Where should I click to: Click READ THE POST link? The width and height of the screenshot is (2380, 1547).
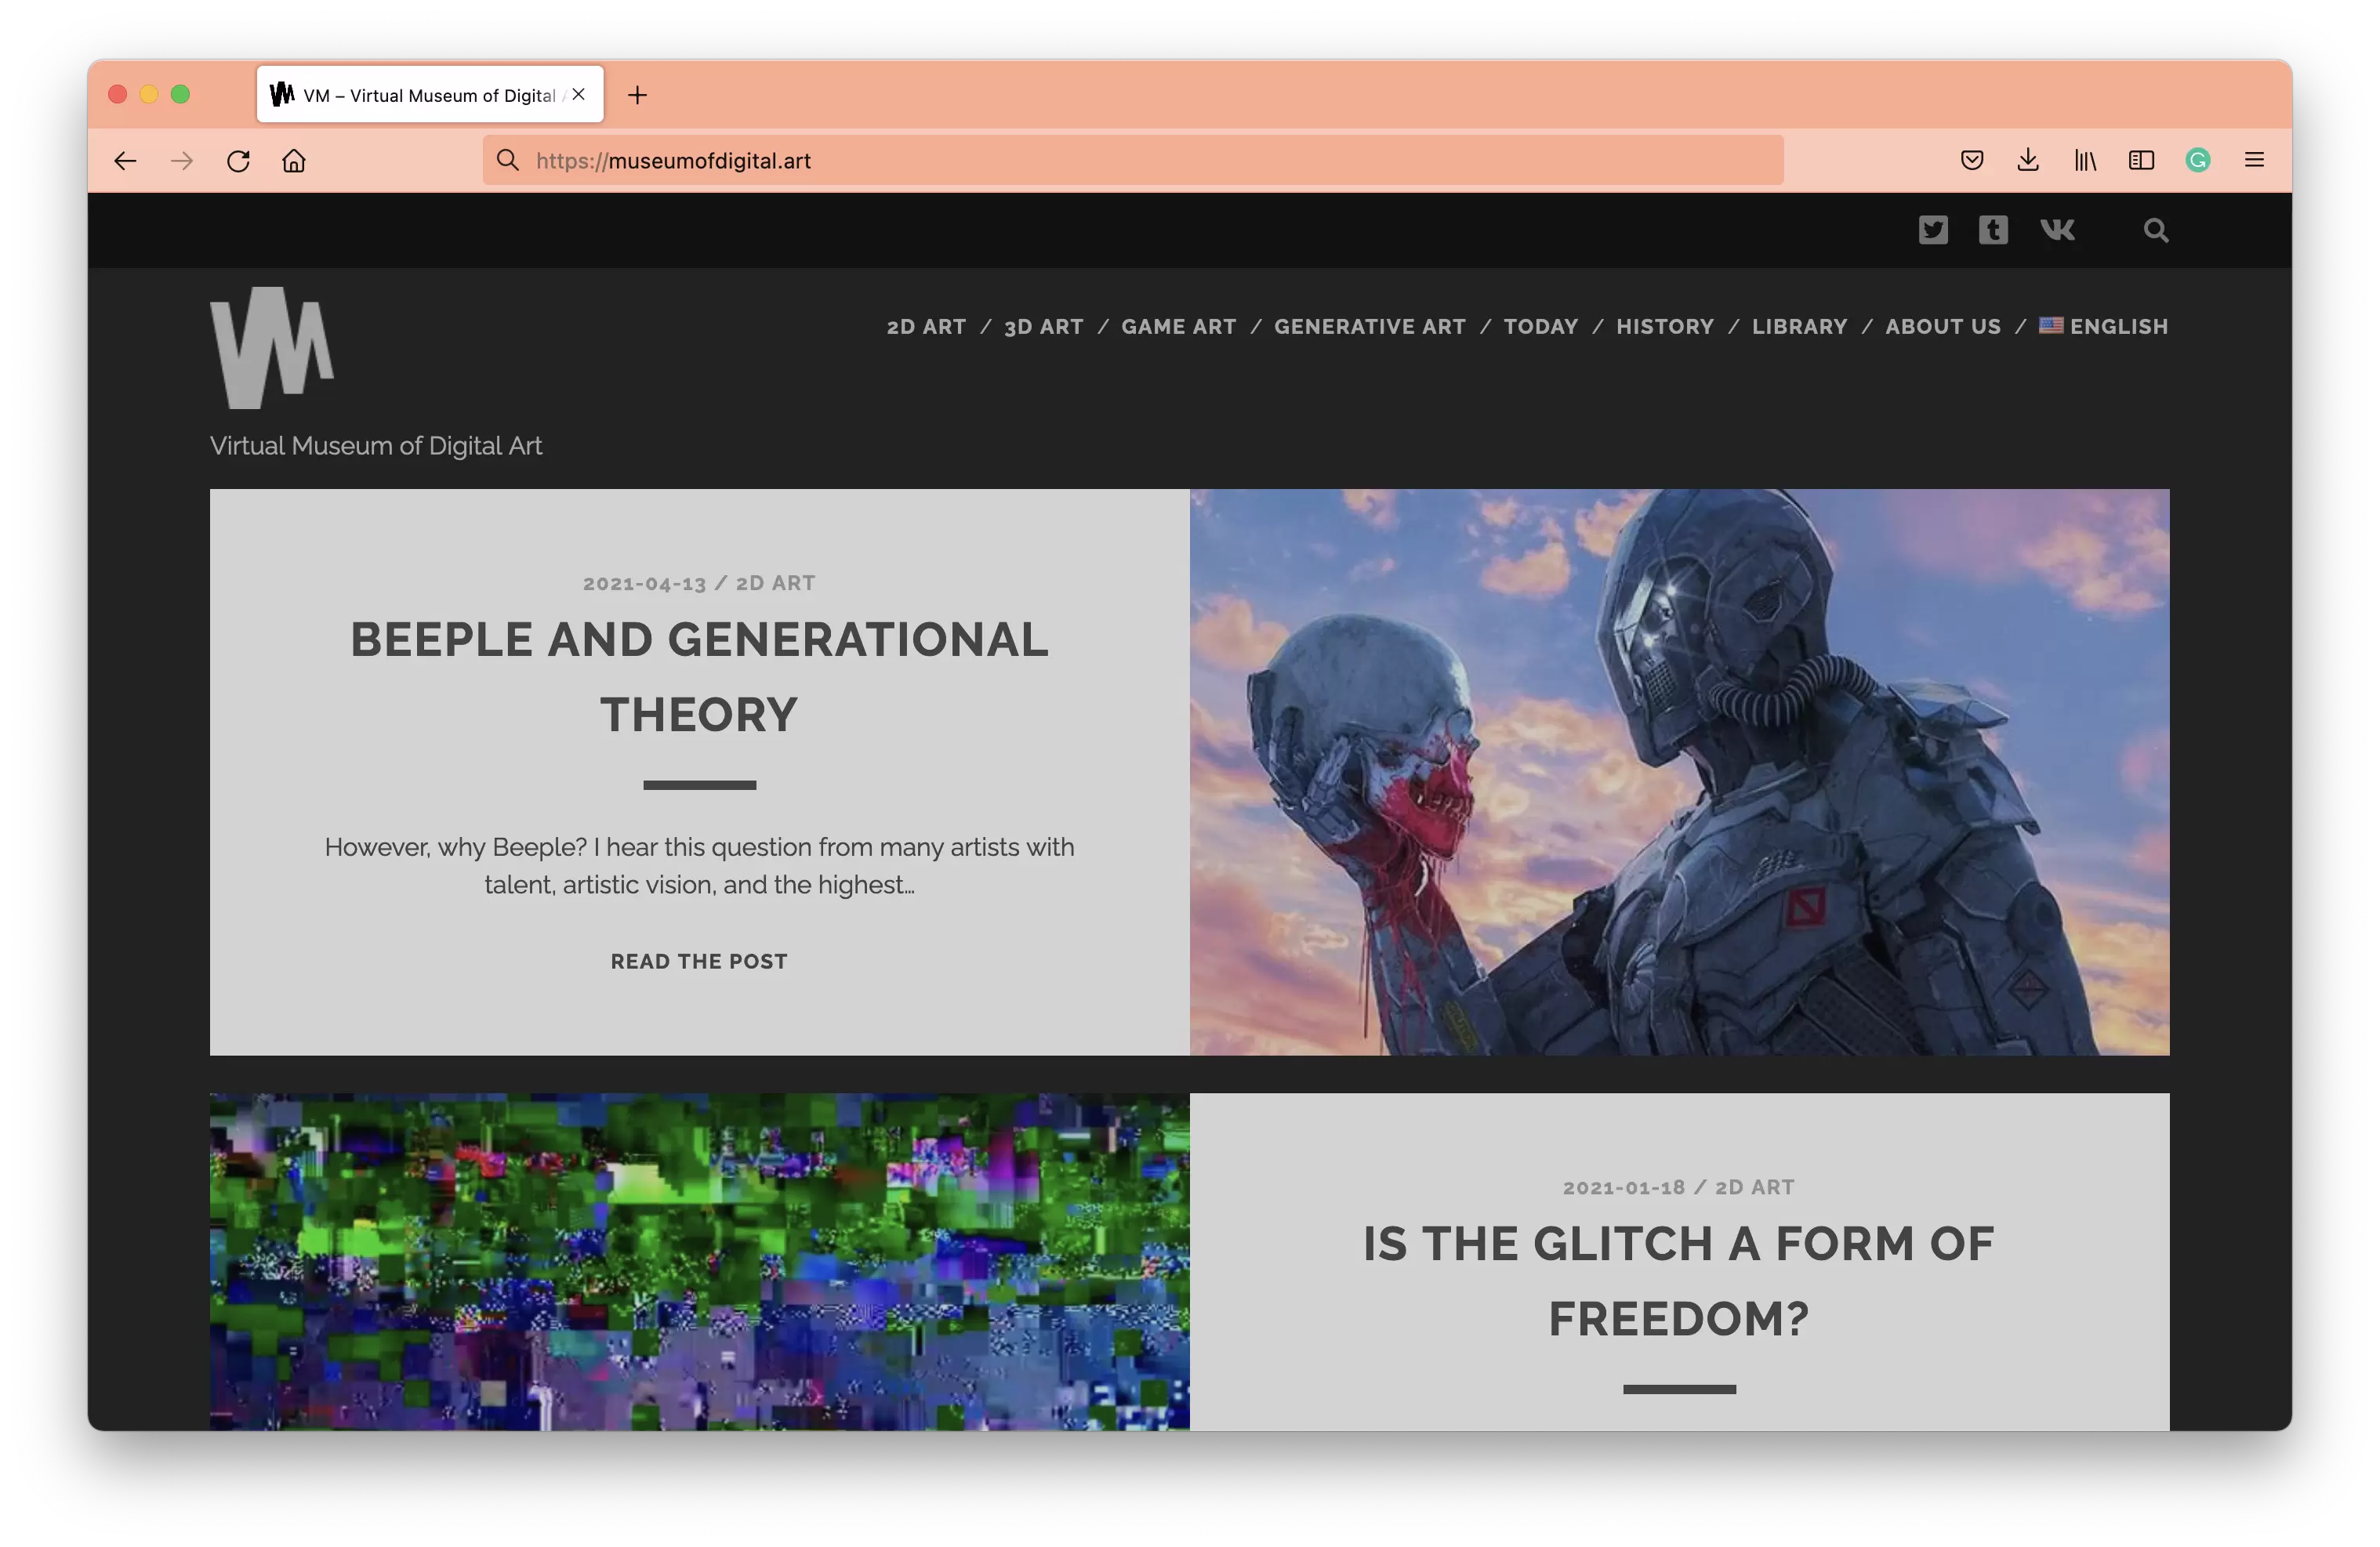(x=699, y=962)
